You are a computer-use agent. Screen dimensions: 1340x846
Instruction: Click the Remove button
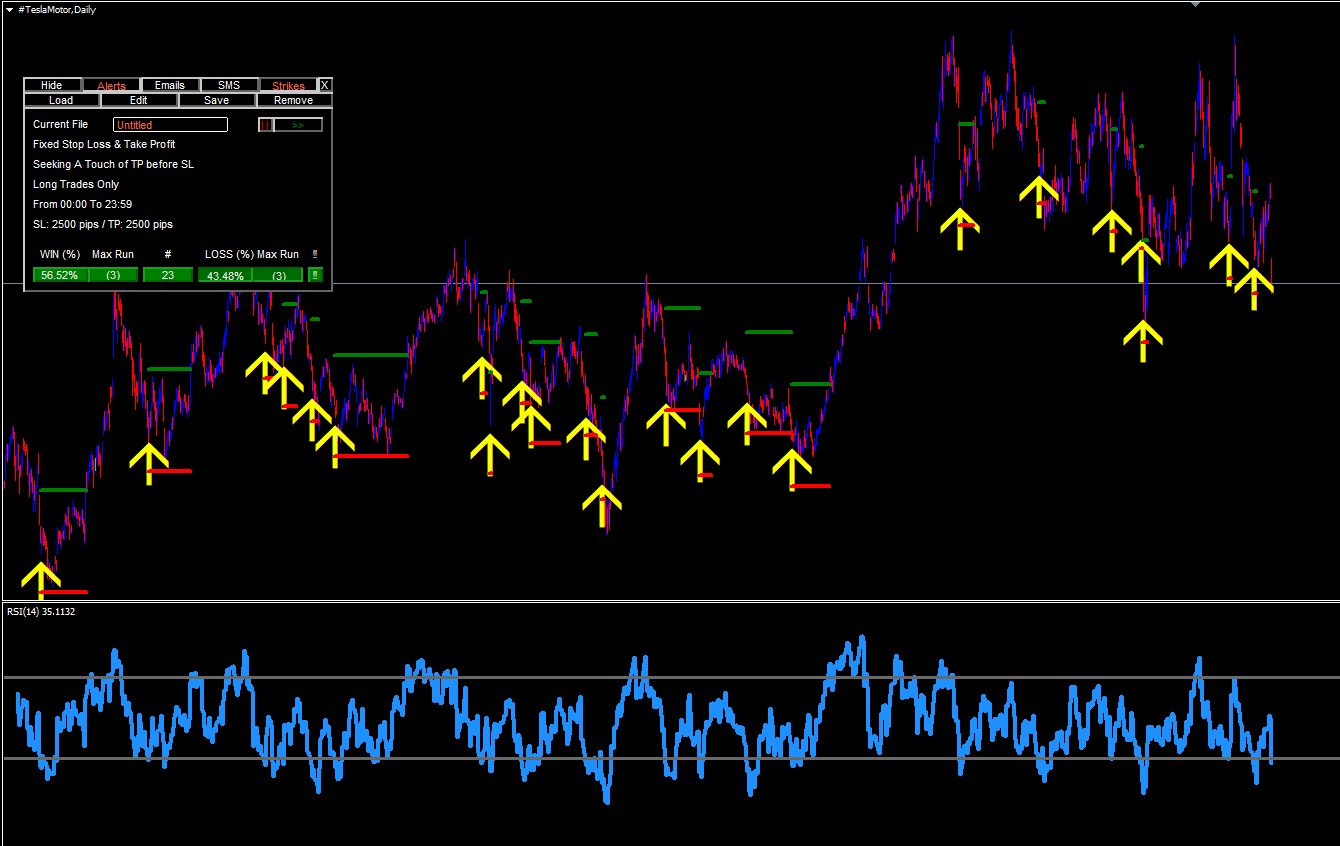click(293, 100)
